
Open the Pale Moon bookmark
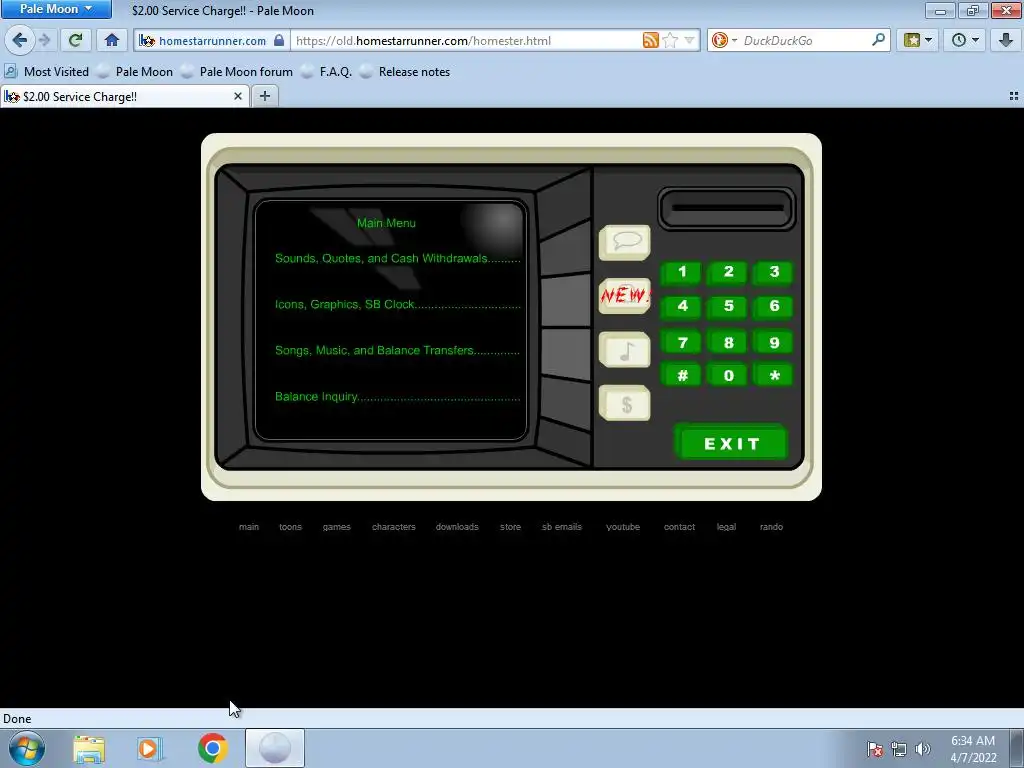click(x=136, y=72)
